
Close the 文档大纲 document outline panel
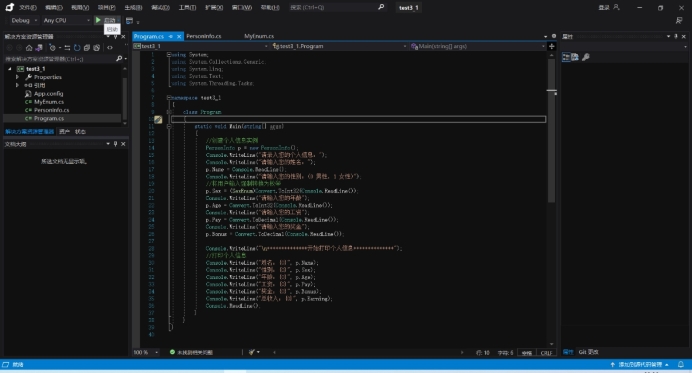tap(124, 144)
